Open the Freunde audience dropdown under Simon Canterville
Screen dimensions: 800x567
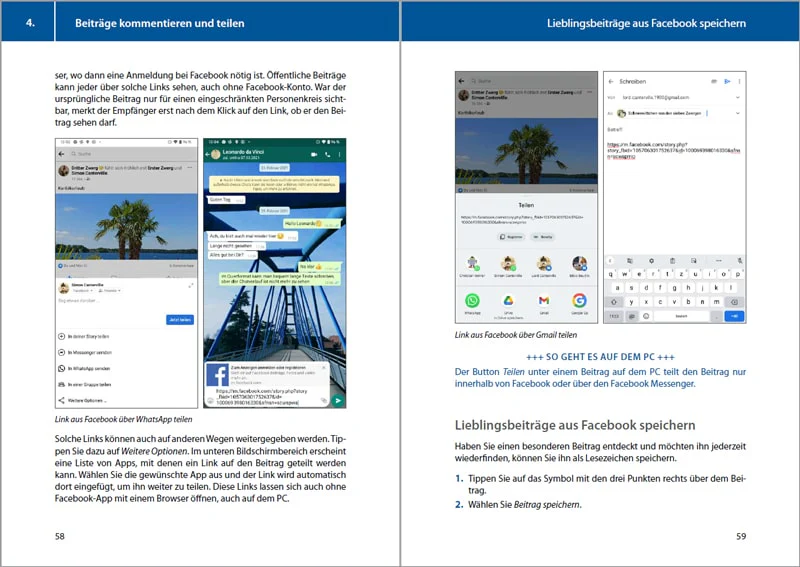pyautogui.click(x=109, y=290)
